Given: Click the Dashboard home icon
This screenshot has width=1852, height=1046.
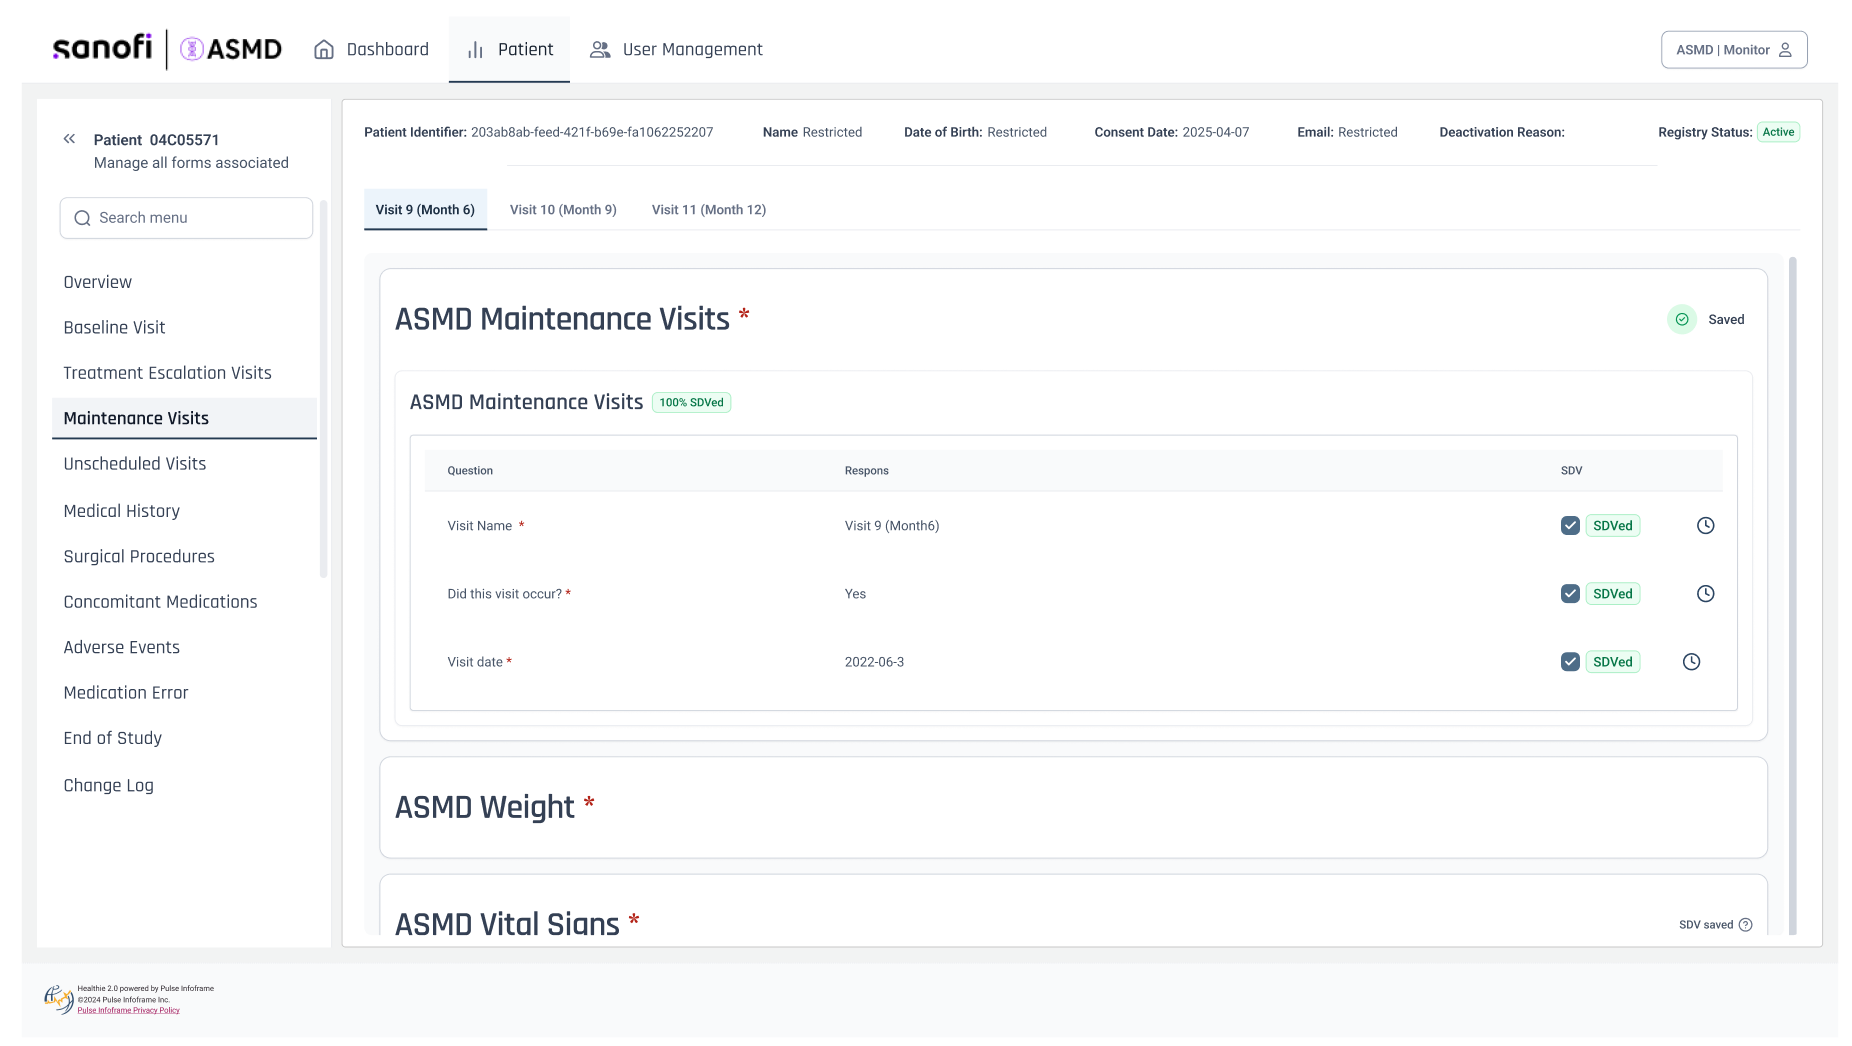Looking at the screenshot, I should (x=324, y=50).
